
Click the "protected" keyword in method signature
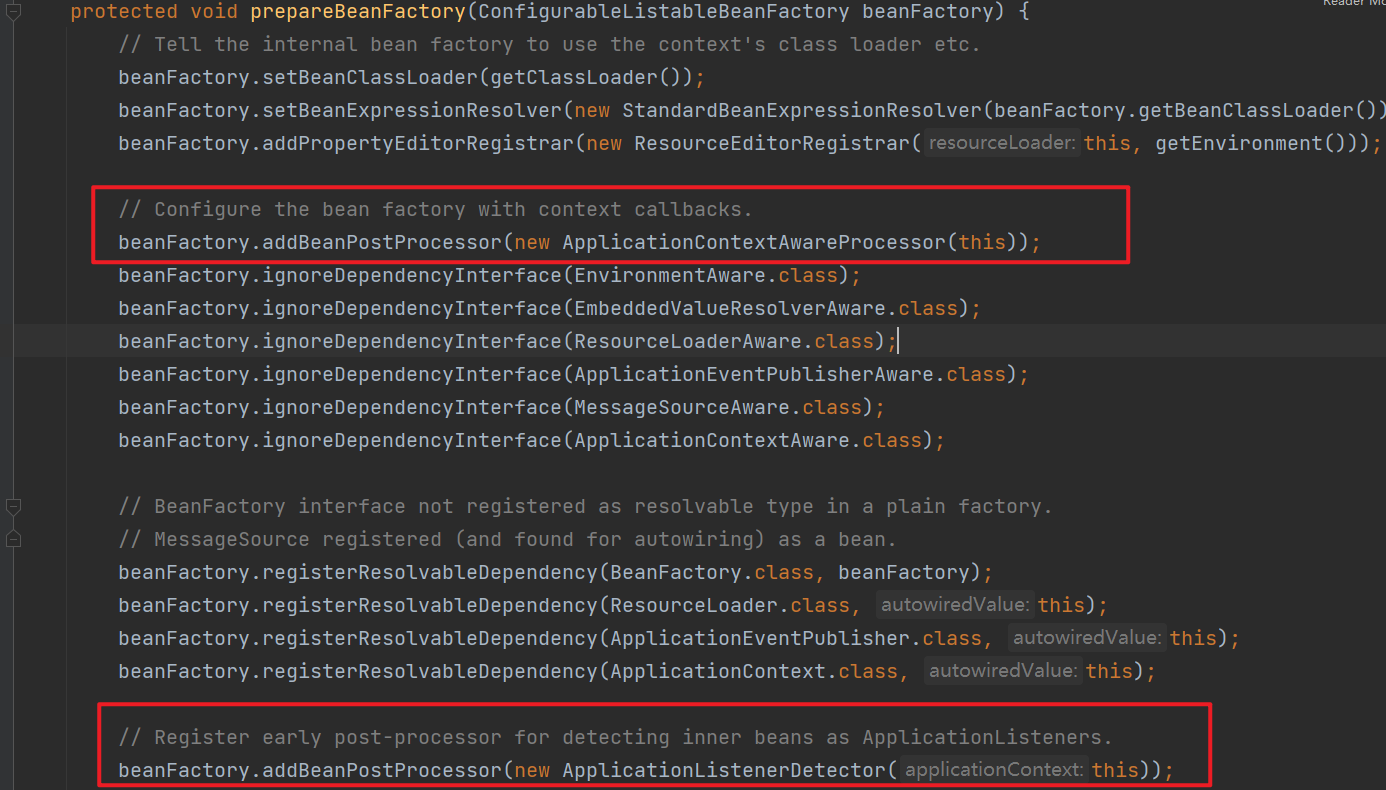(x=124, y=12)
